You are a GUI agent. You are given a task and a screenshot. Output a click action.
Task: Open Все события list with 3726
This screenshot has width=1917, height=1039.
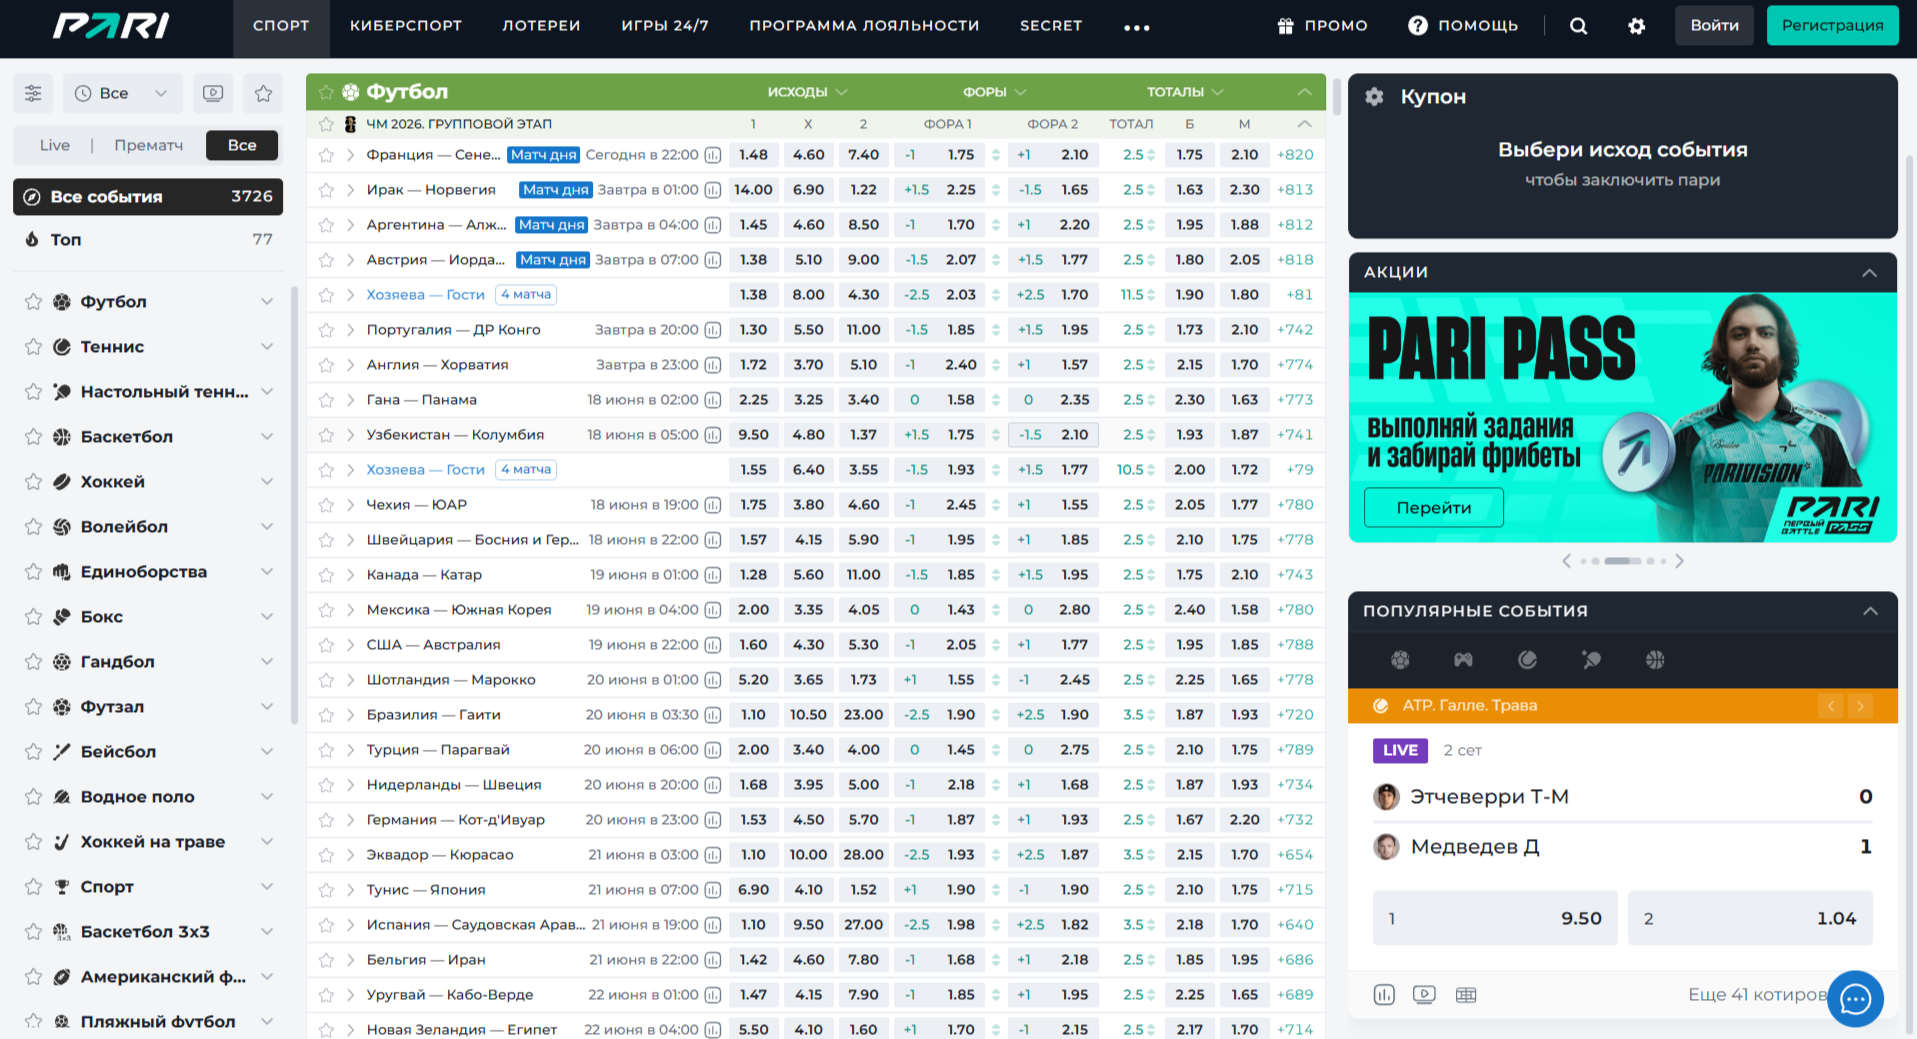pos(148,197)
